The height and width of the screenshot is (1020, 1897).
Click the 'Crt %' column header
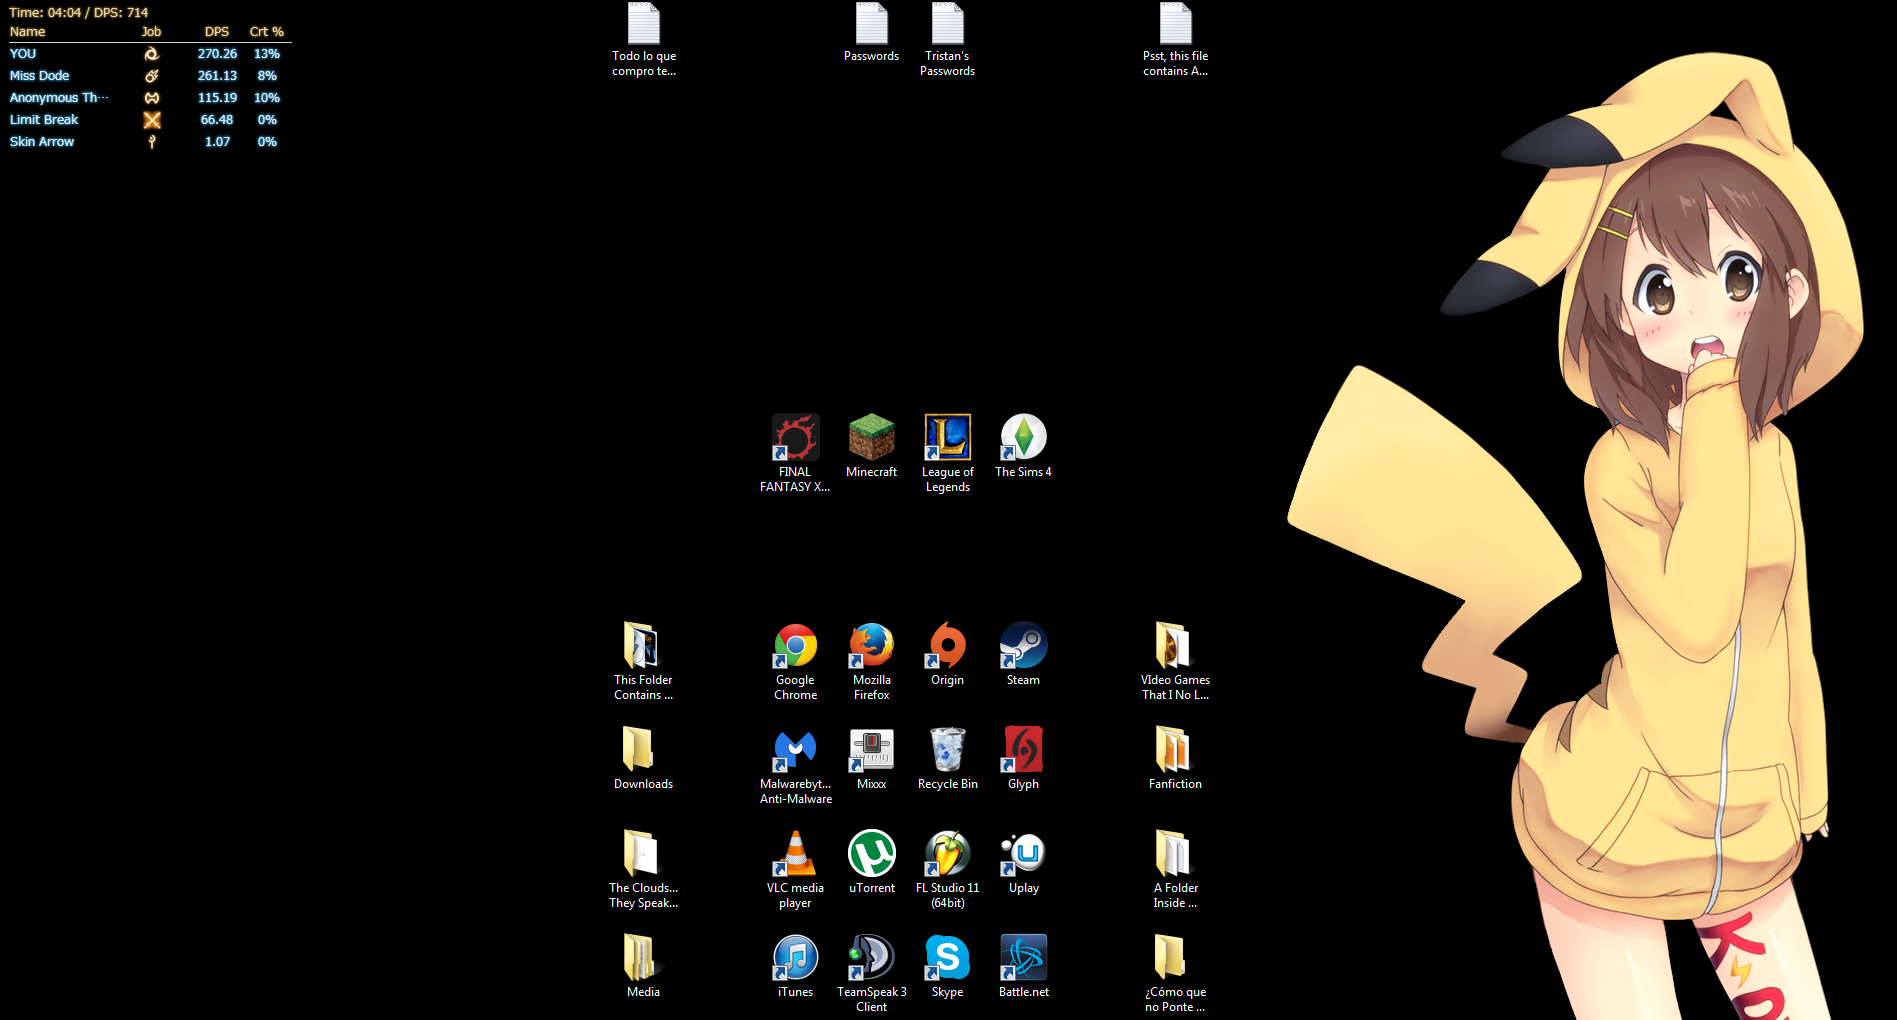click(267, 32)
